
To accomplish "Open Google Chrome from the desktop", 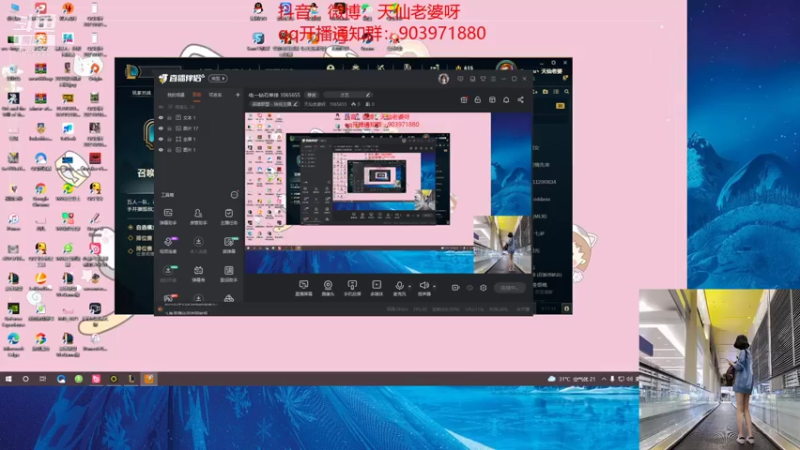I will (x=41, y=193).
